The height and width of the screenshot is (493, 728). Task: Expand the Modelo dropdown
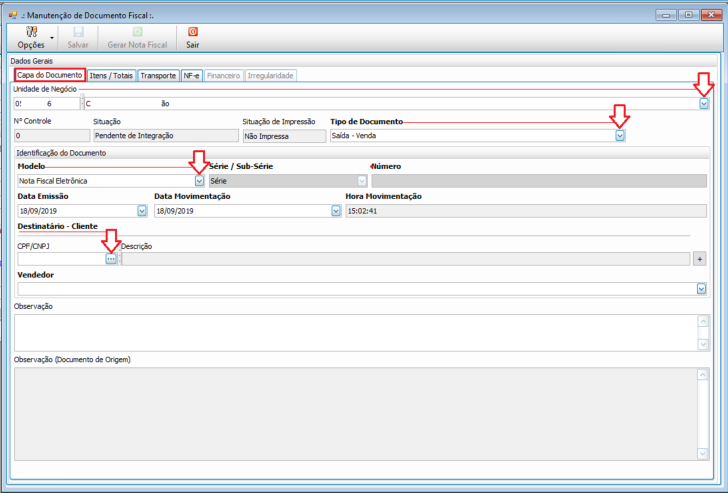pyautogui.click(x=199, y=181)
